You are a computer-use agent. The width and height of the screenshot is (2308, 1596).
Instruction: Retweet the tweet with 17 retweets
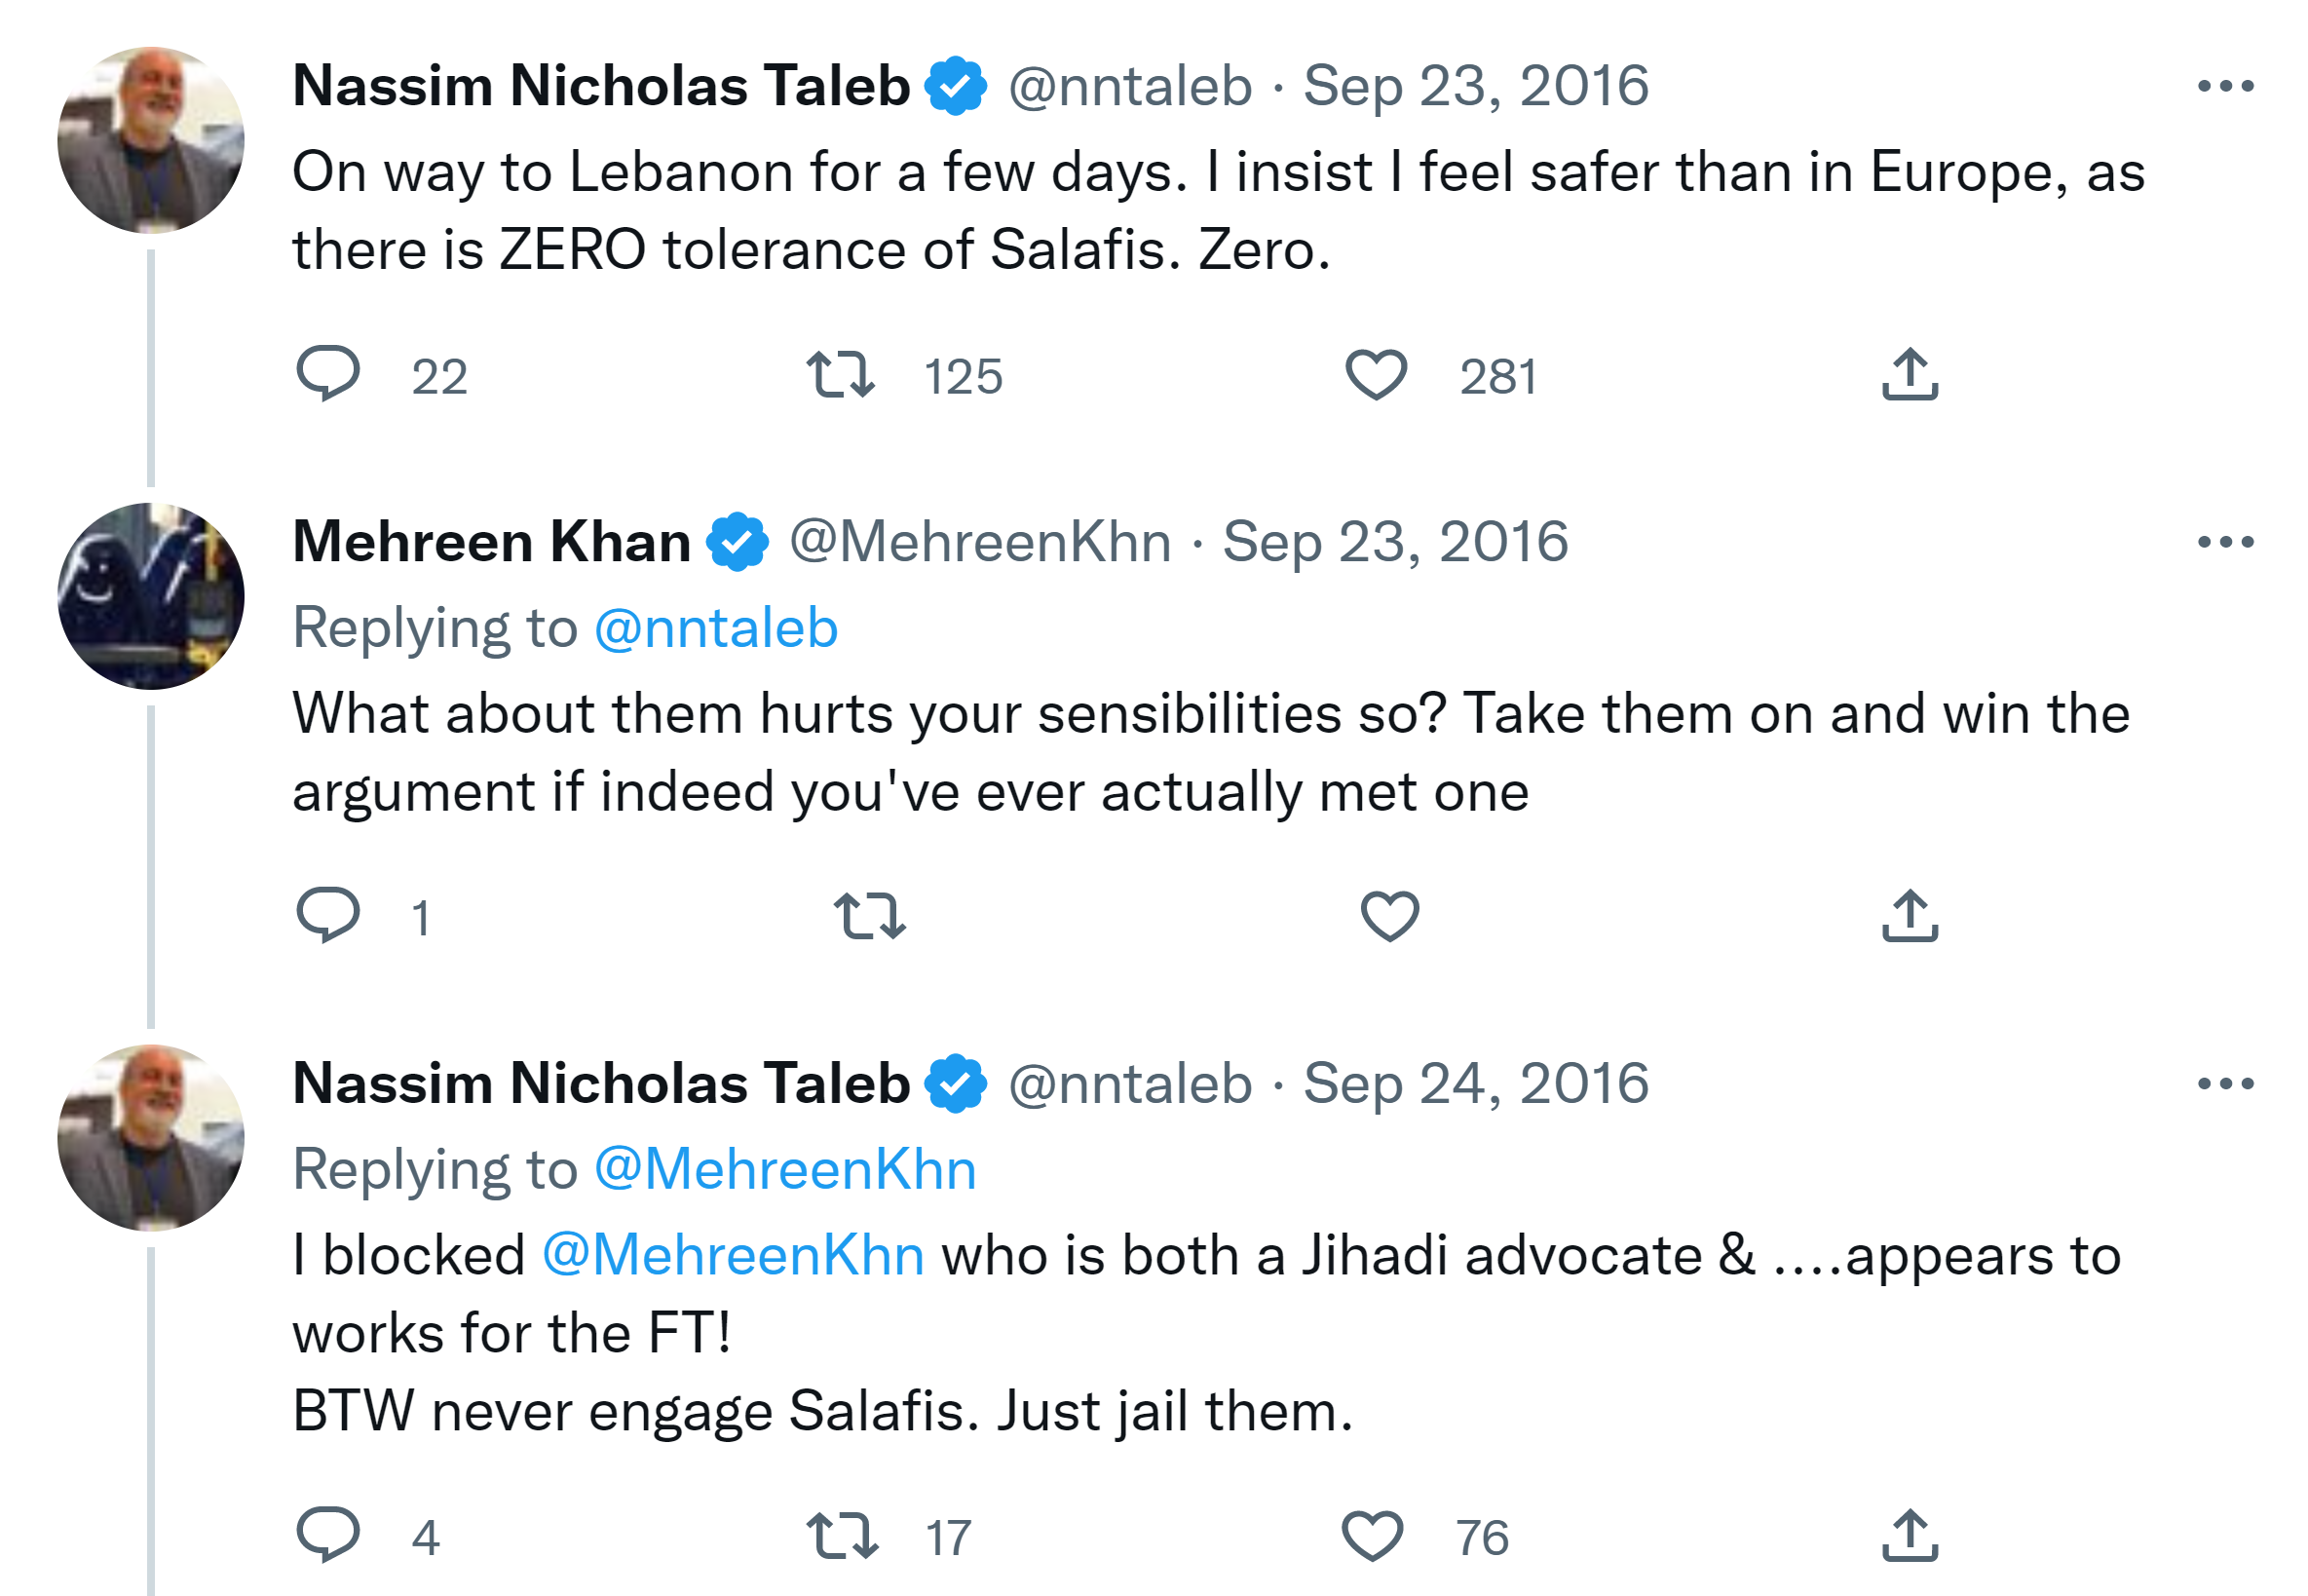point(842,1536)
